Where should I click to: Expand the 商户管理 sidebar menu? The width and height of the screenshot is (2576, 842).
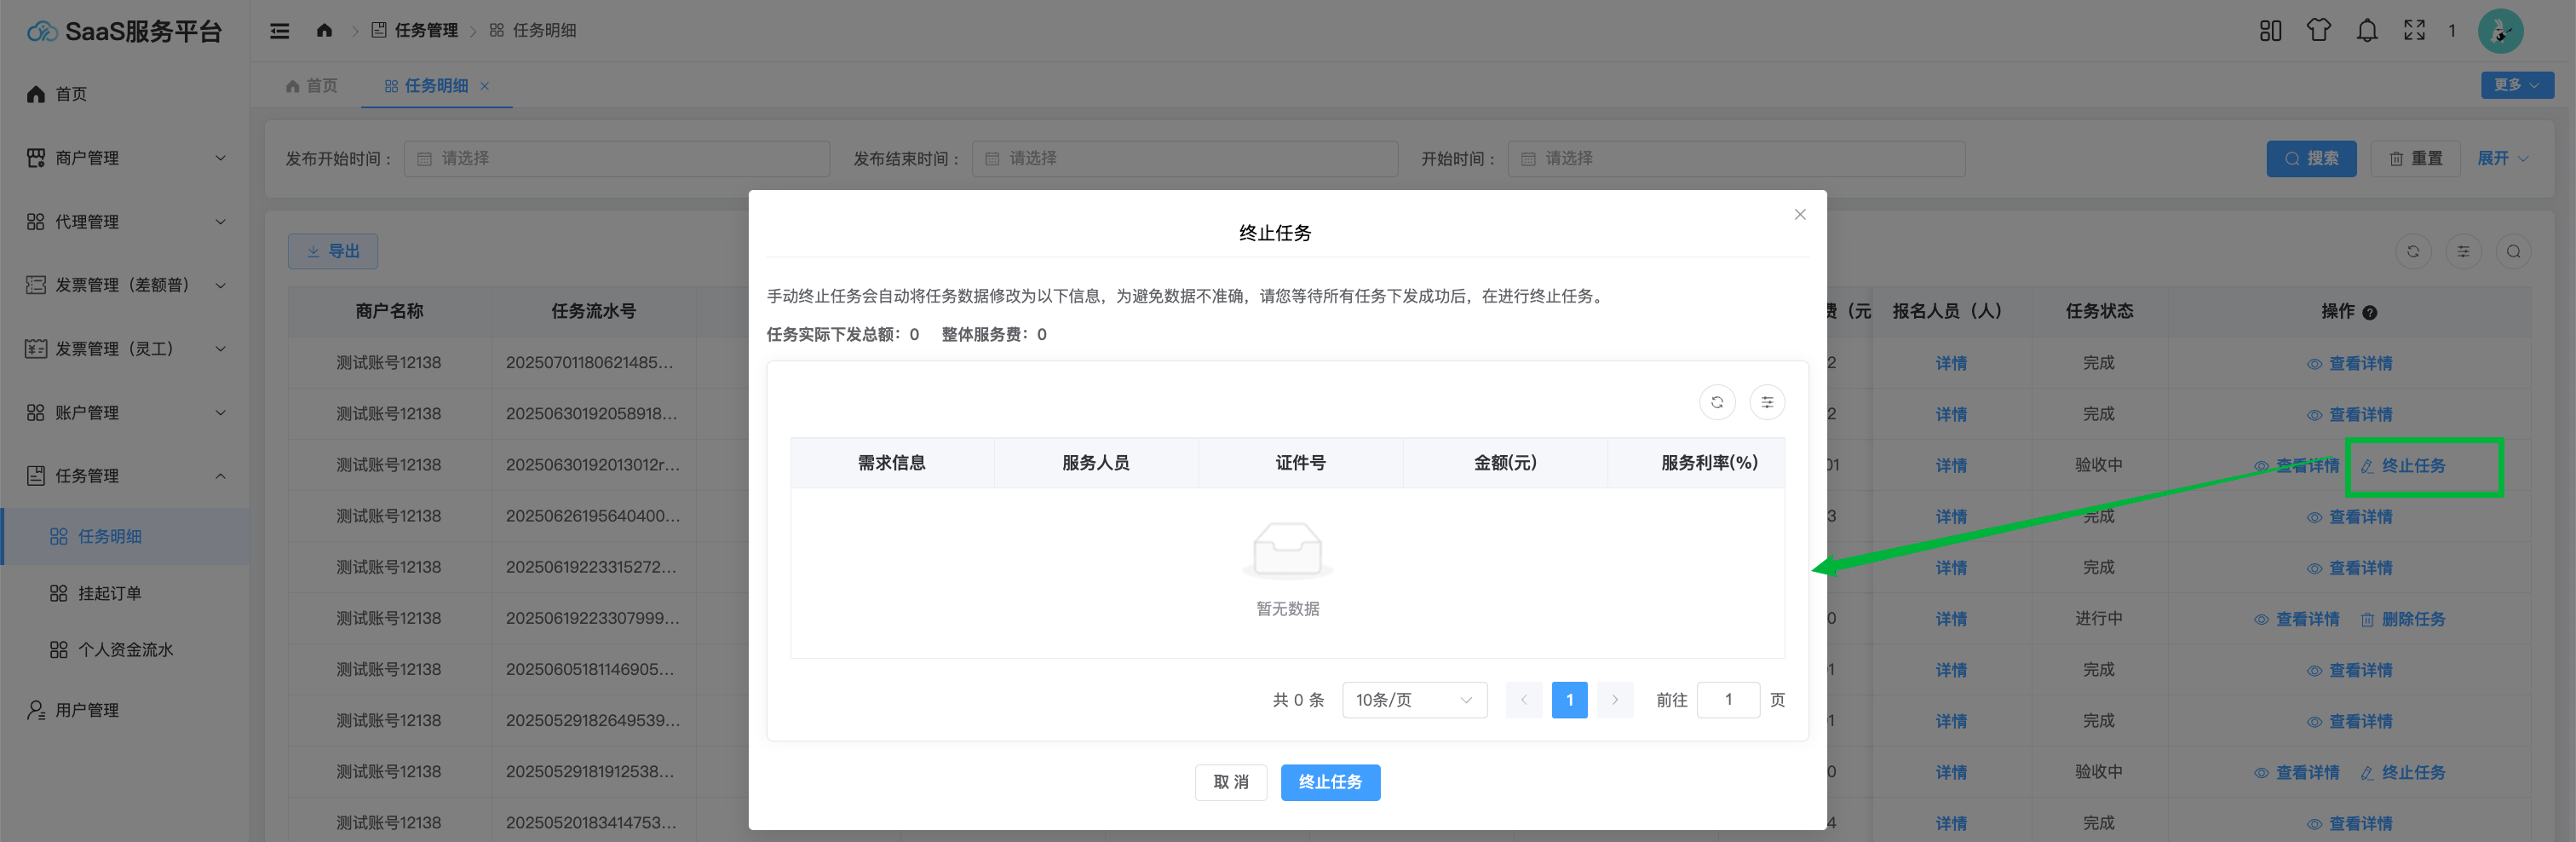pos(125,158)
